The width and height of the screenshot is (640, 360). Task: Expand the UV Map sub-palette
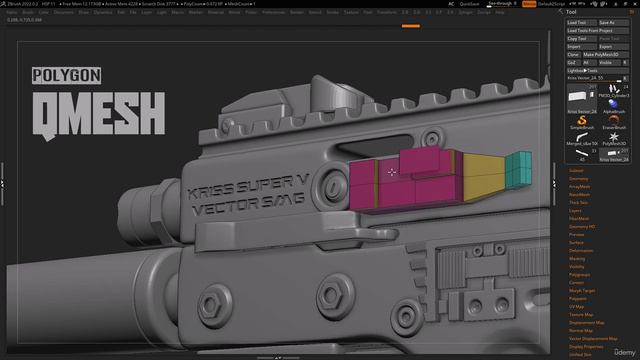click(x=576, y=307)
